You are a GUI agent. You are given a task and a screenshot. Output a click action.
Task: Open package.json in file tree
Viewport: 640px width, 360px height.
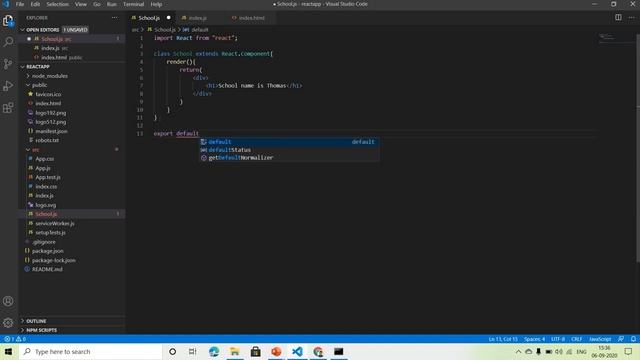click(x=47, y=251)
